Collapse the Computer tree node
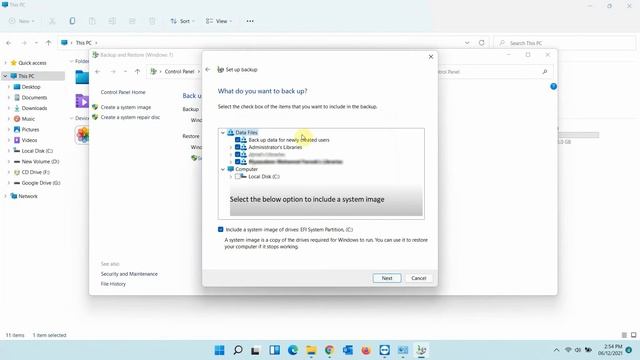 [223, 169]
